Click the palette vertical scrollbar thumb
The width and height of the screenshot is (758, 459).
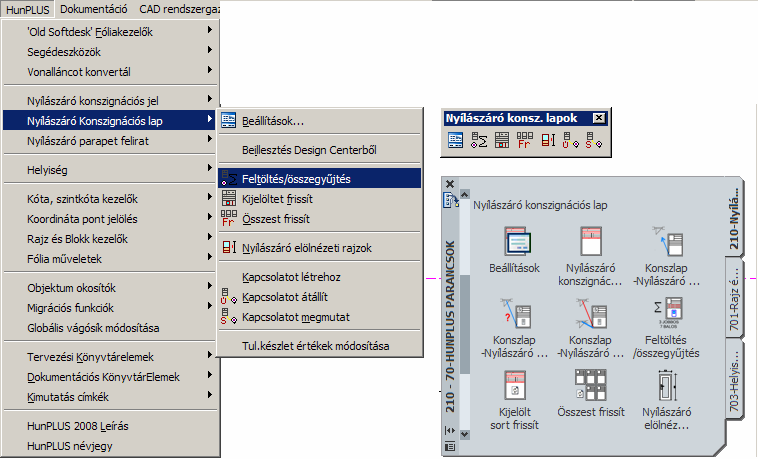coord(465,324)
